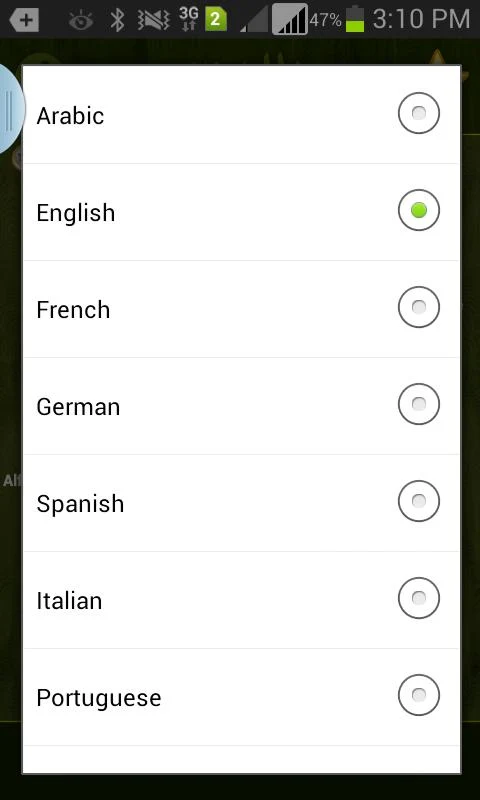
Task: Tap the signal strength bars icon
Action: coord(290,19)
